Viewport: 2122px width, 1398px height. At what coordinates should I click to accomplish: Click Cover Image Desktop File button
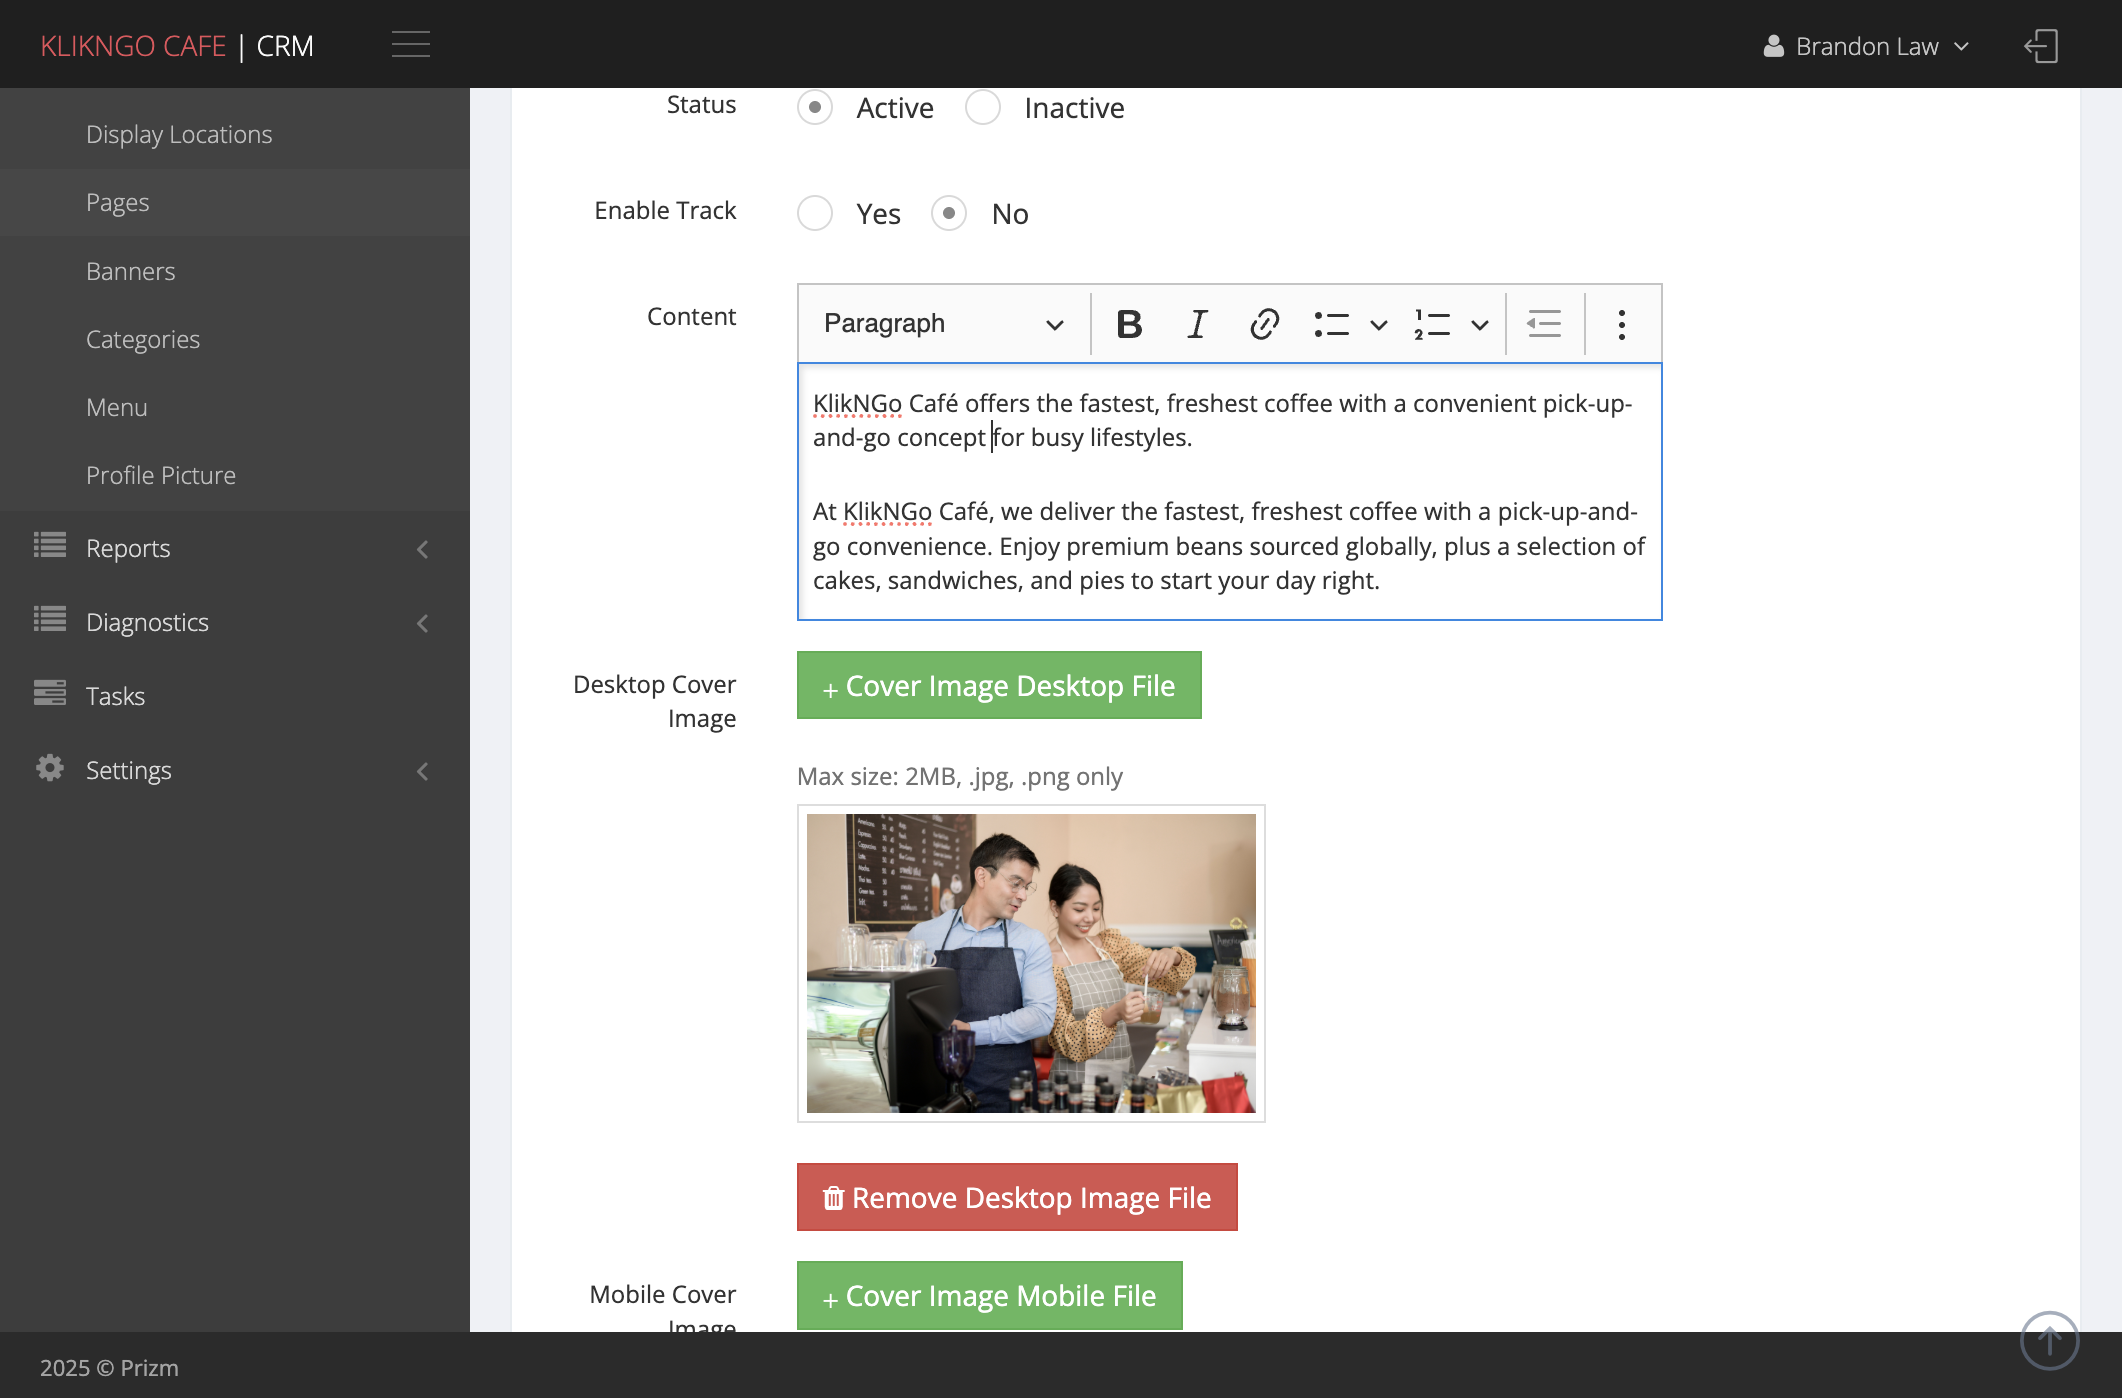(999, 685)
